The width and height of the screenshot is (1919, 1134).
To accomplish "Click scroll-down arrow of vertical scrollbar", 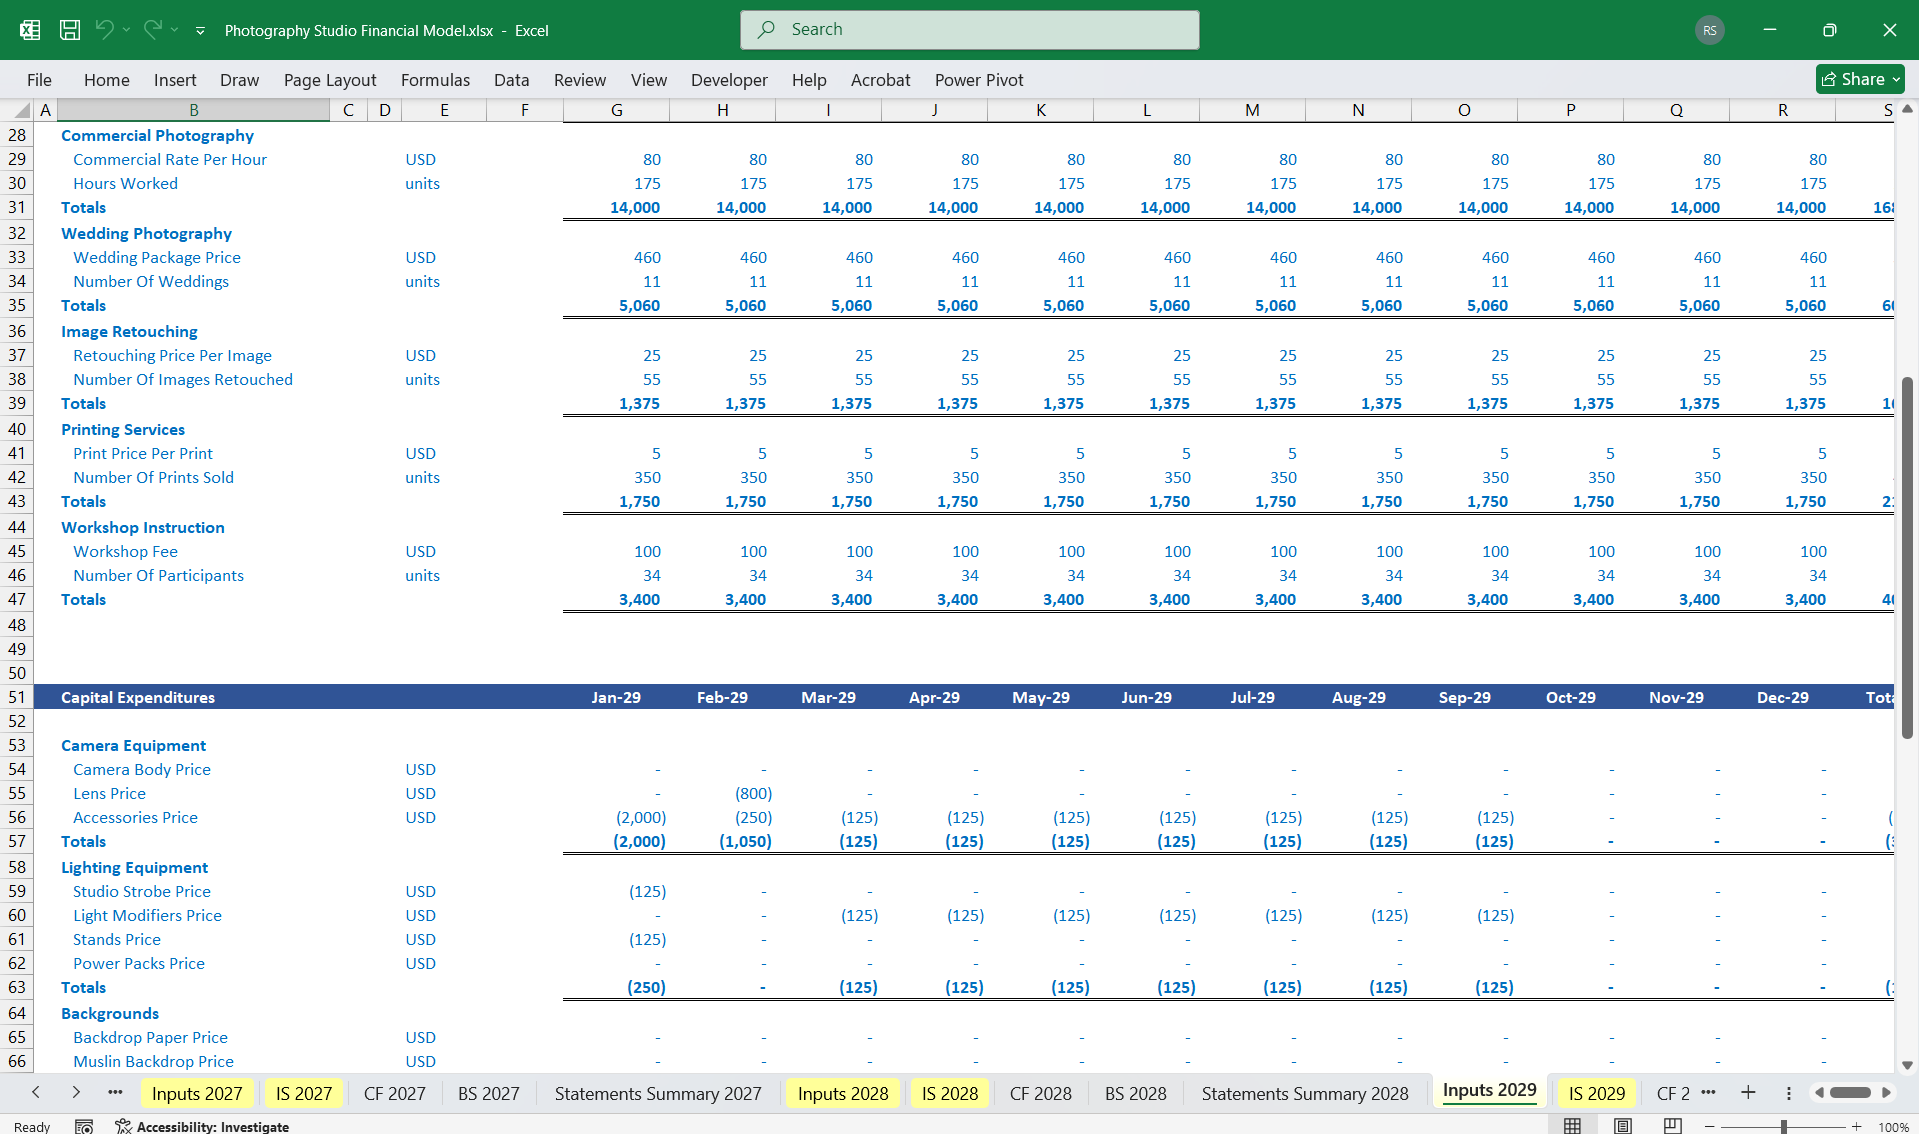I will point(1907,1066).
